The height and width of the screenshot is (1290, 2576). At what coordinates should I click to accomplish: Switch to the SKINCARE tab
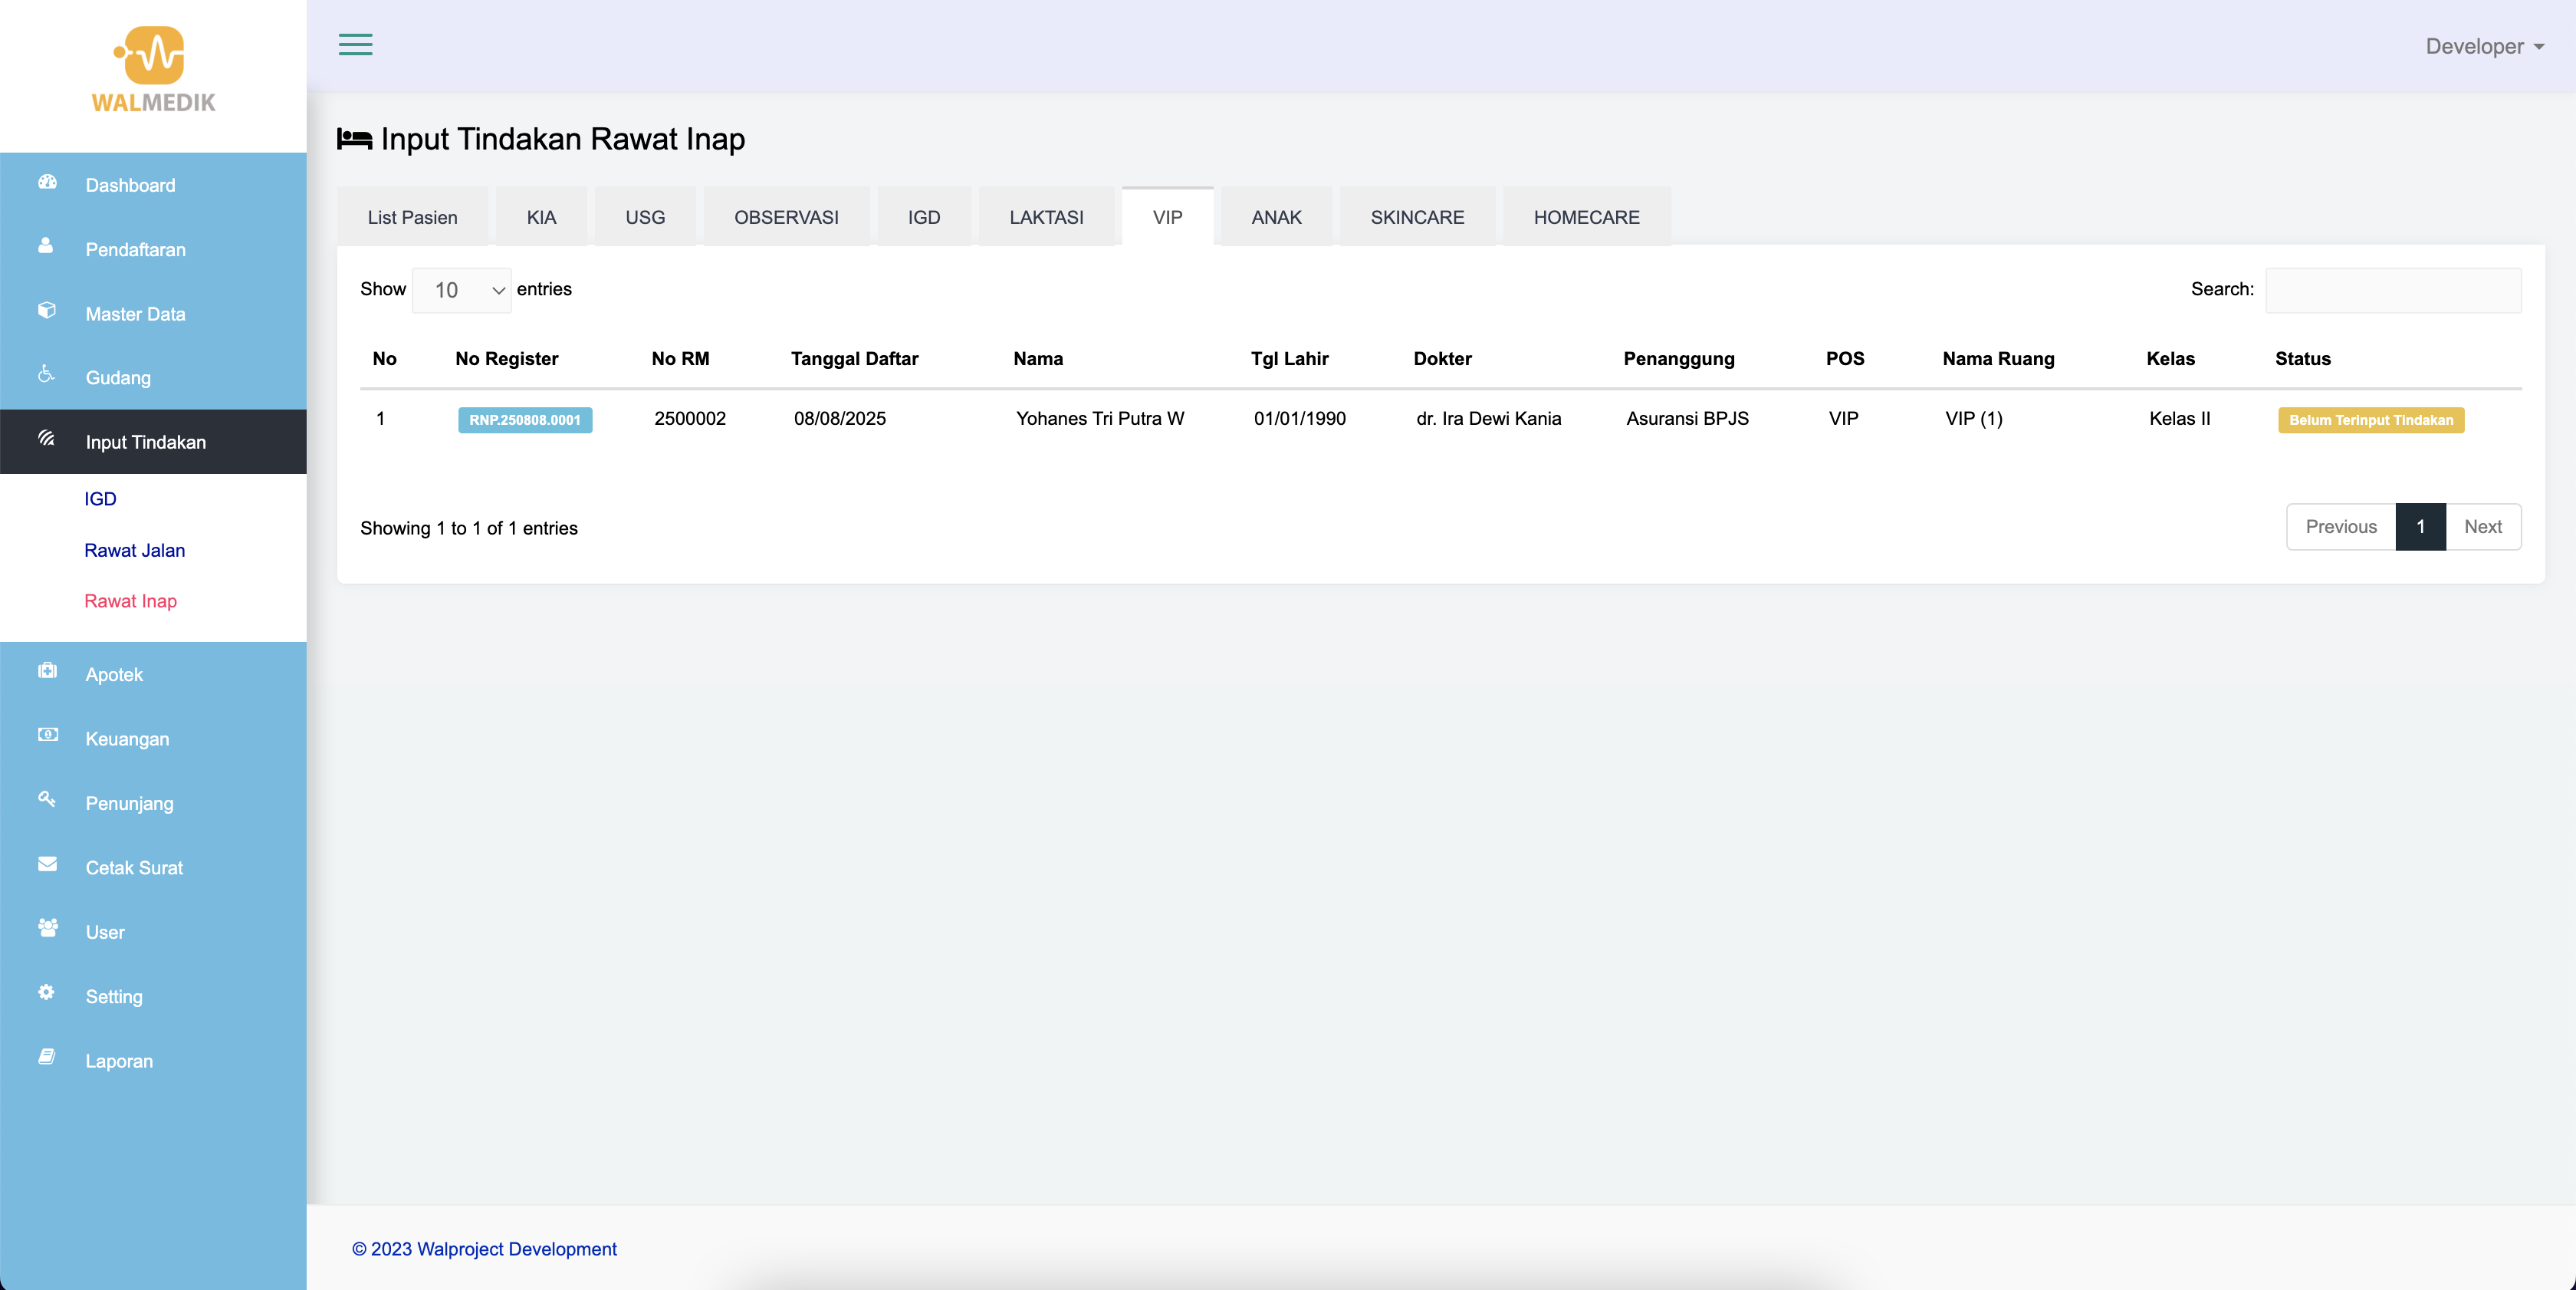(1417, 217)
